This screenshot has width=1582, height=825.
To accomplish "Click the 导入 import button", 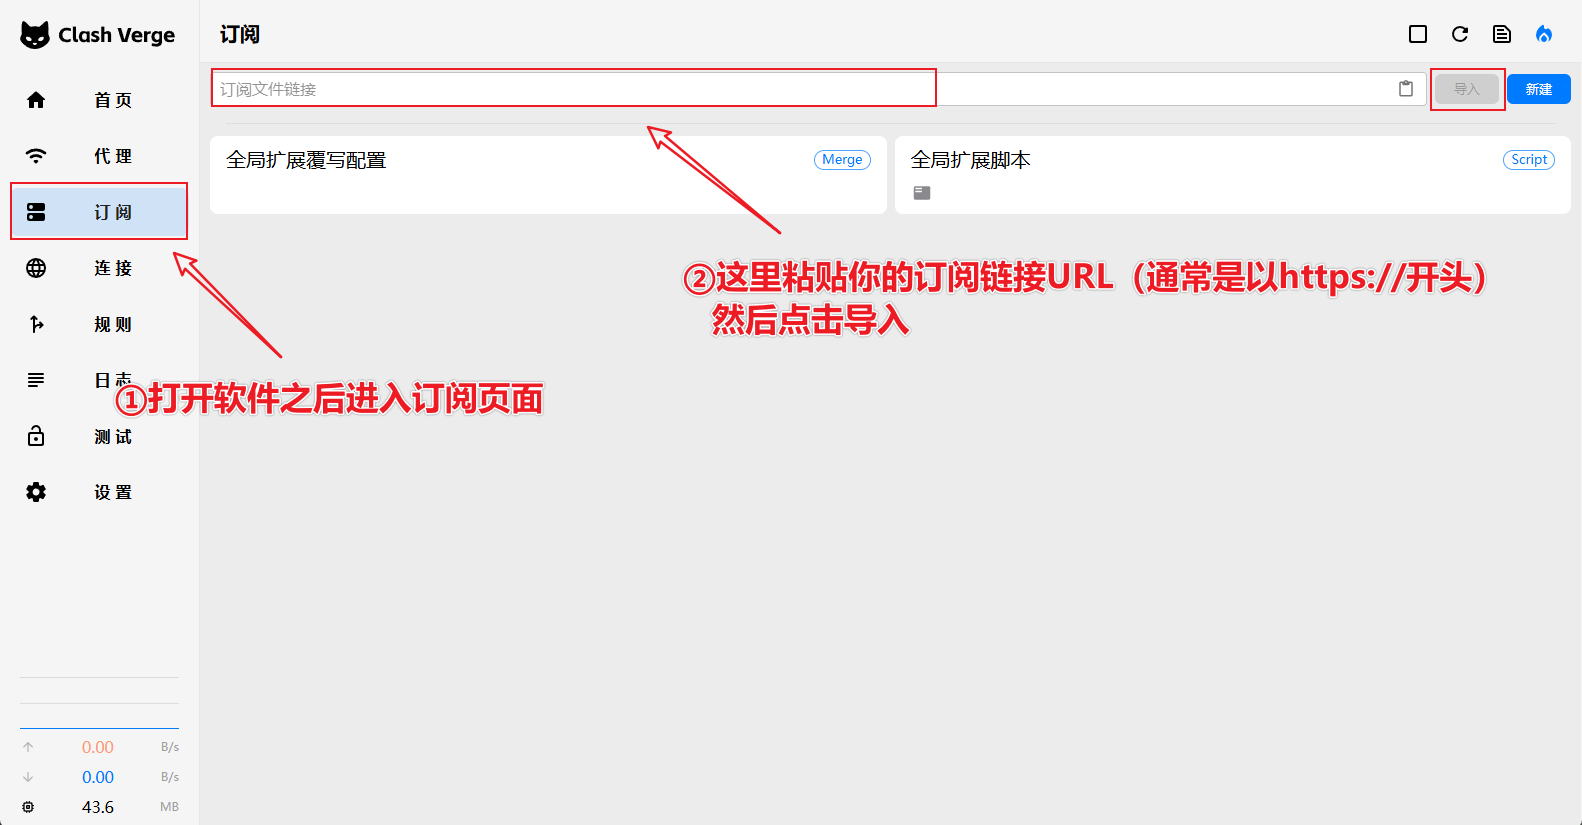I will tap(1467, 89).
